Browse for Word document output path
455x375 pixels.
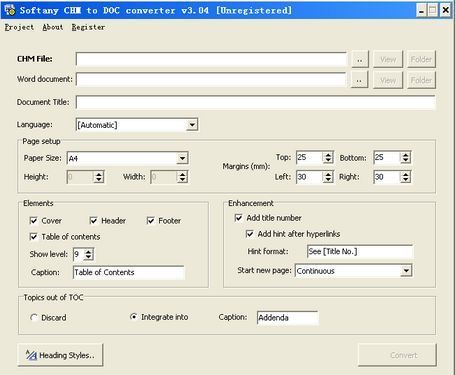(x=359, y=80)
